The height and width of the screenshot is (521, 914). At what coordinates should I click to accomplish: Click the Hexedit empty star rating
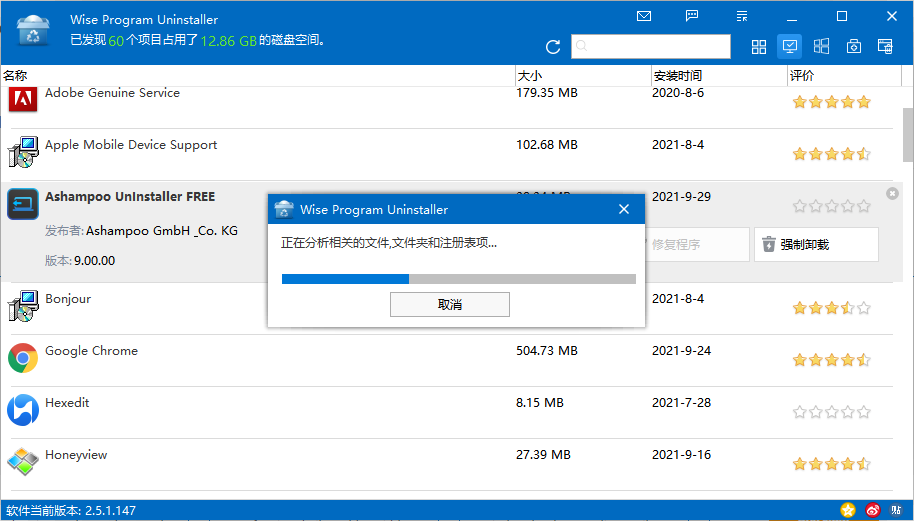[x=832, y=413]
